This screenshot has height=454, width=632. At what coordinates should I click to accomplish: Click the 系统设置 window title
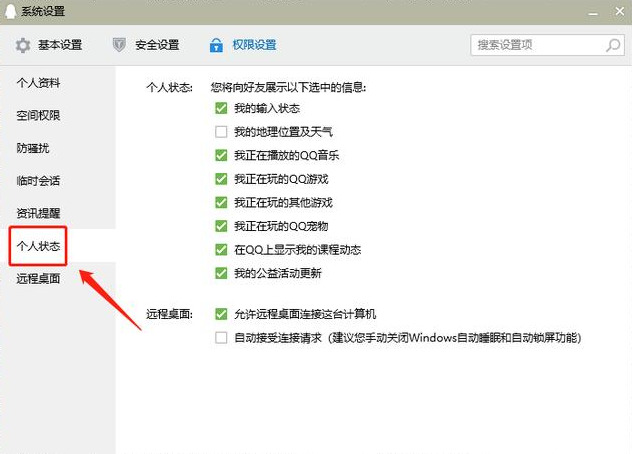43,11
